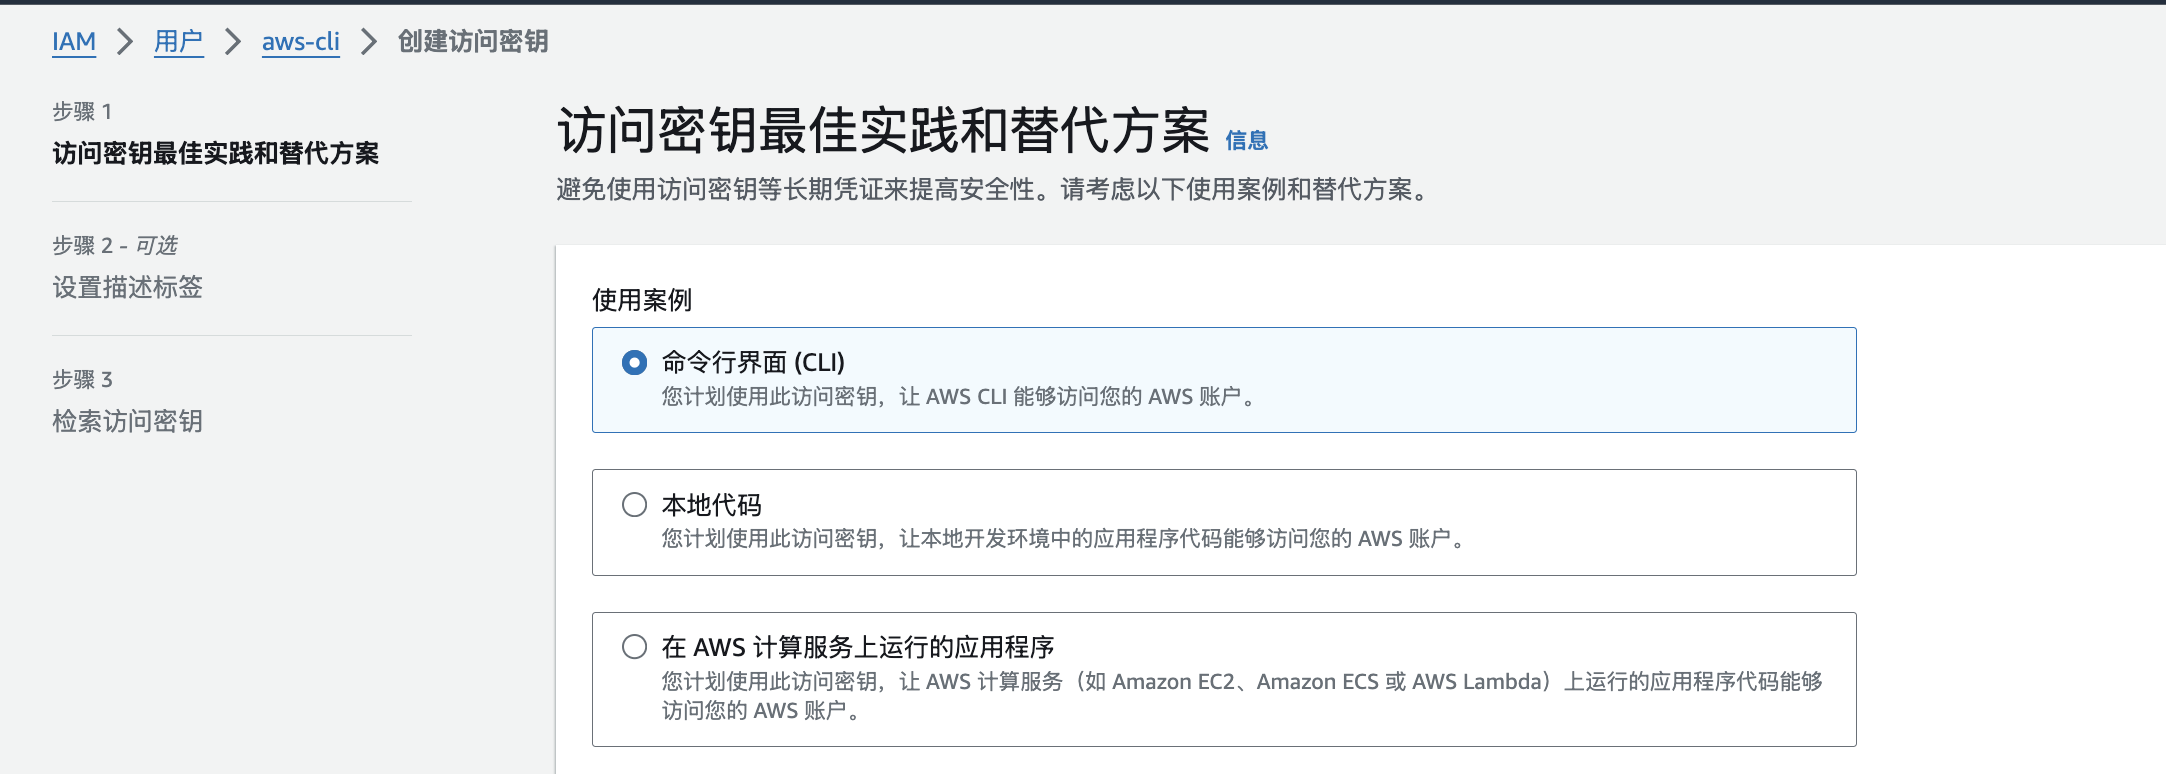
Task: Click the CLI option description text
Action: pos(958,397)
